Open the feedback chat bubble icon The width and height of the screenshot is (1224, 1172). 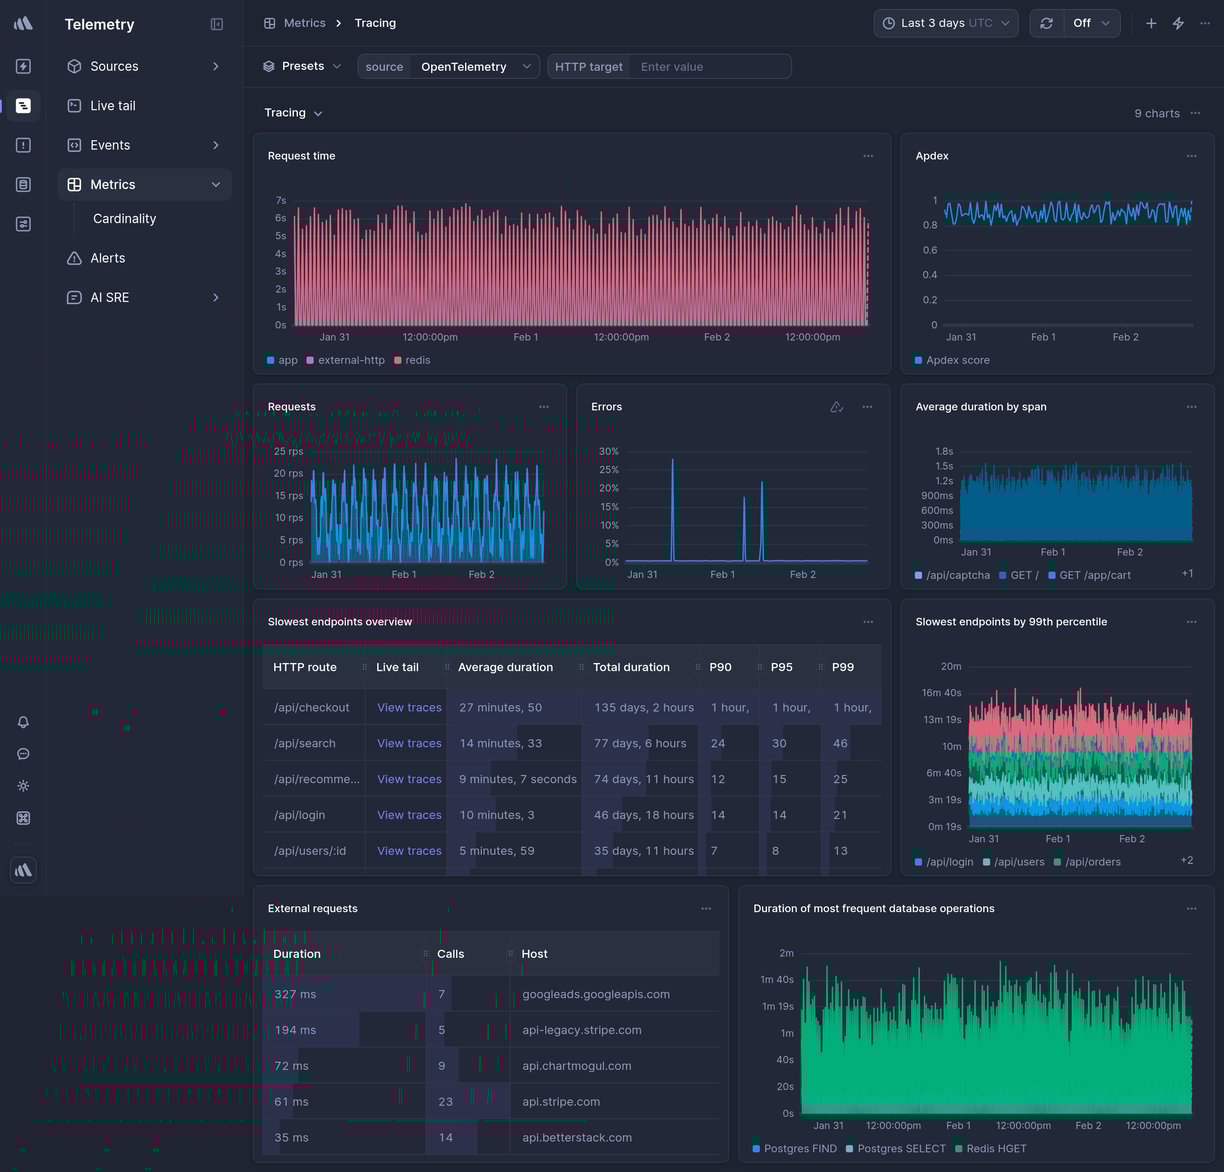(x=23, y=754)
